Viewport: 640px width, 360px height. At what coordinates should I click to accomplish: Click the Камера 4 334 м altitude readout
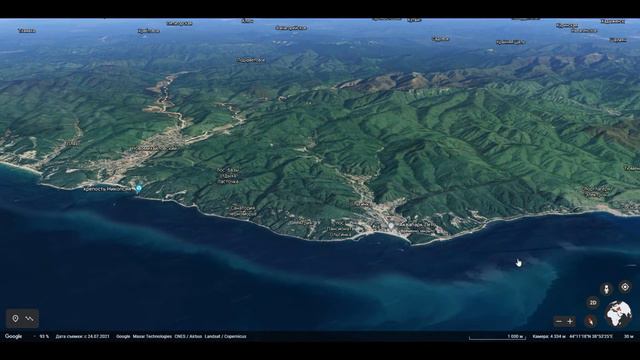click(x=549, y=336)
